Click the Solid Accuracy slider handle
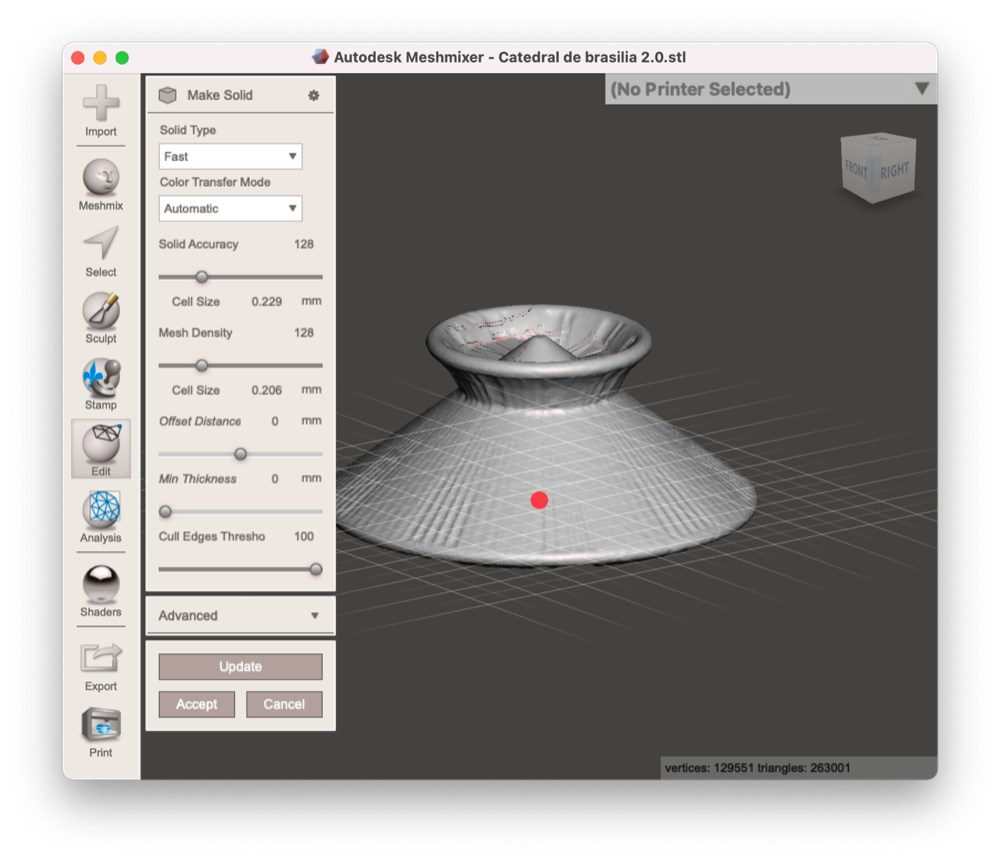 coord(202,277)
